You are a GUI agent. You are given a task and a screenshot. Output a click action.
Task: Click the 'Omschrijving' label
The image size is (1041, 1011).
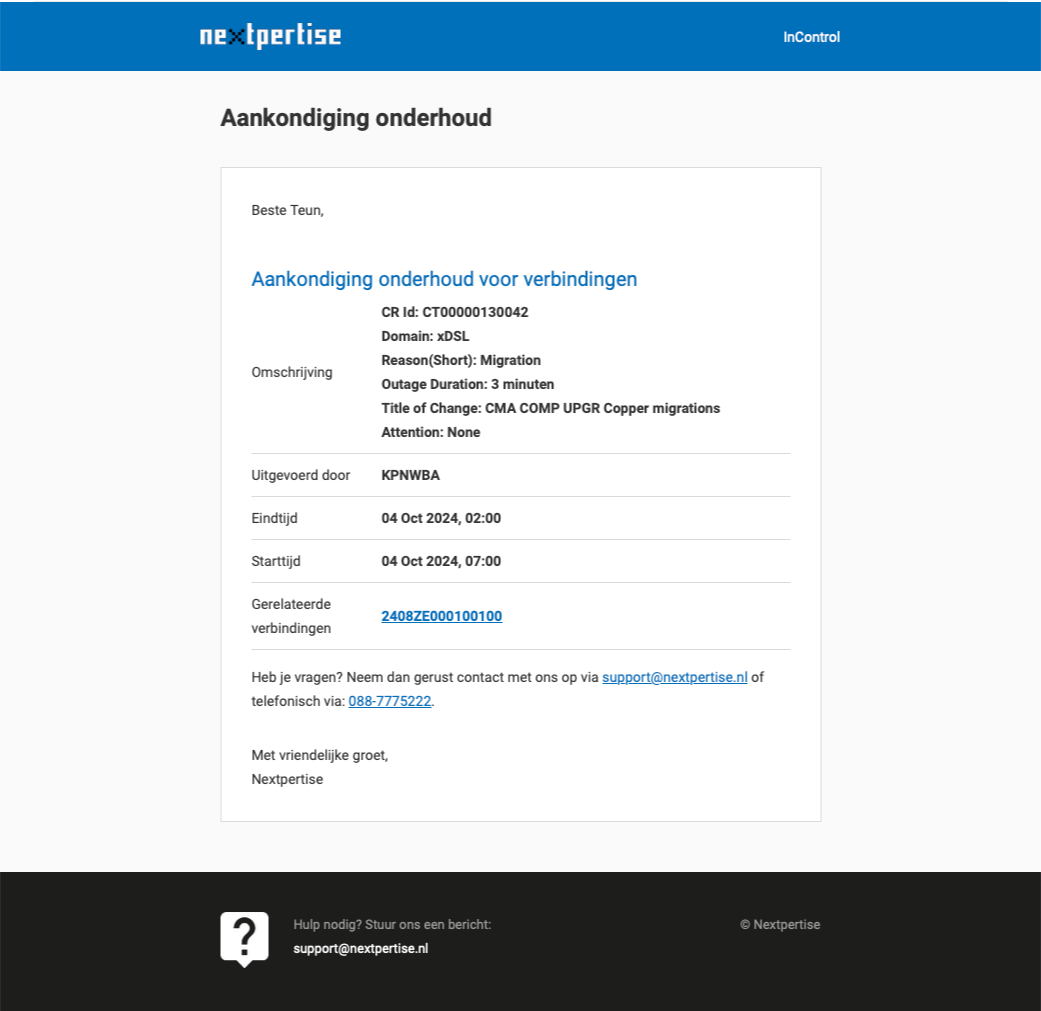[291, 372]
